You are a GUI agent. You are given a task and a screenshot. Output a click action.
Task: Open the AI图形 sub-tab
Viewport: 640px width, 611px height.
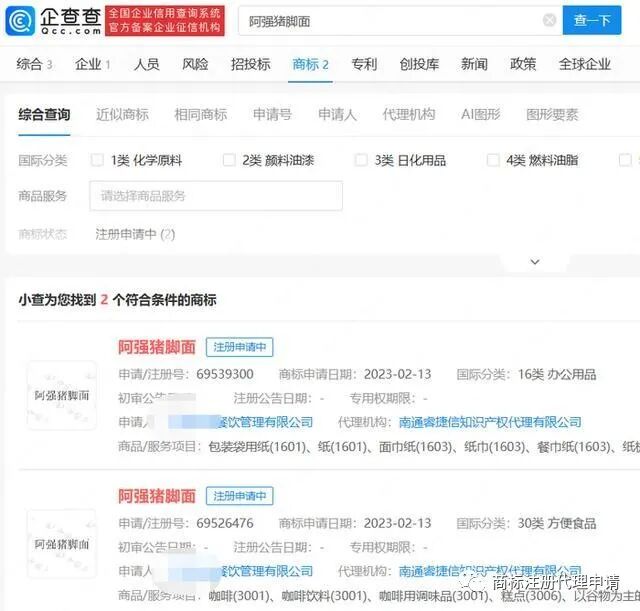(480, 115)
